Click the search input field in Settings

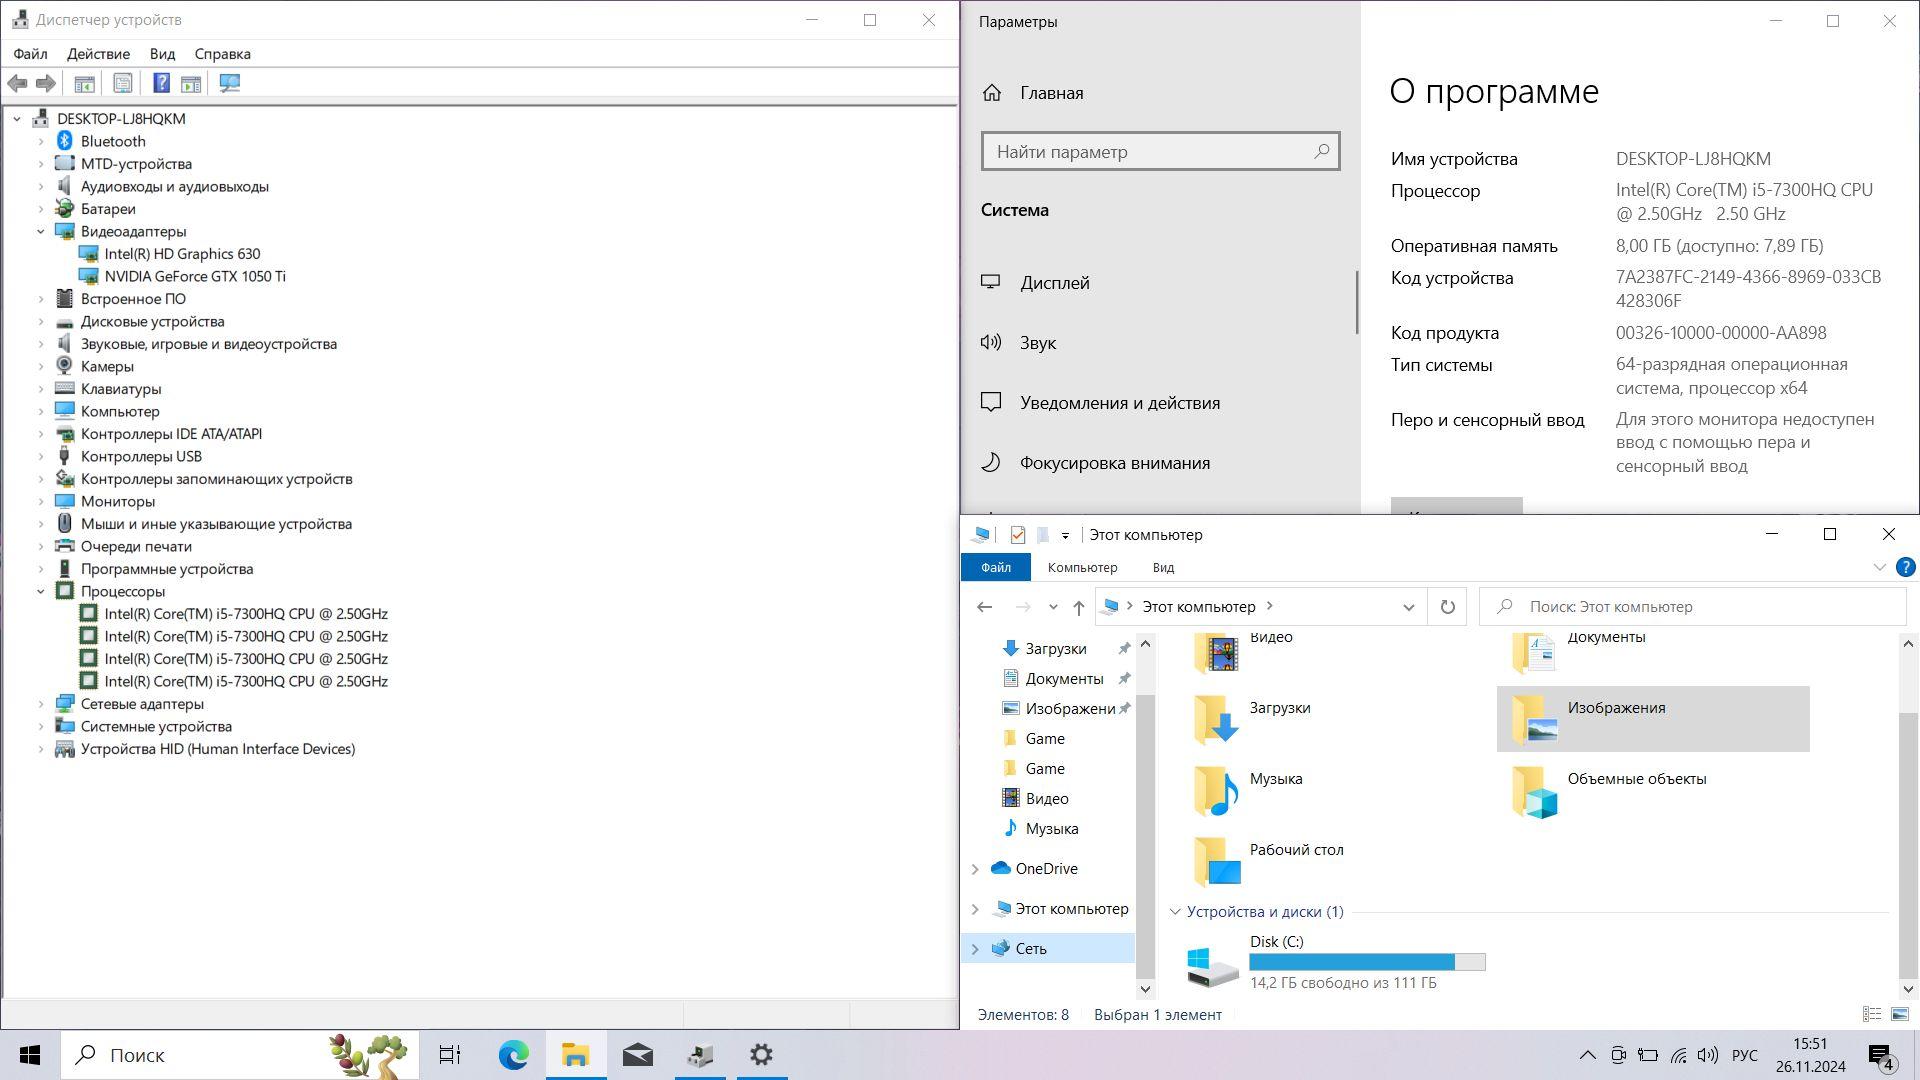[1159, 152]
